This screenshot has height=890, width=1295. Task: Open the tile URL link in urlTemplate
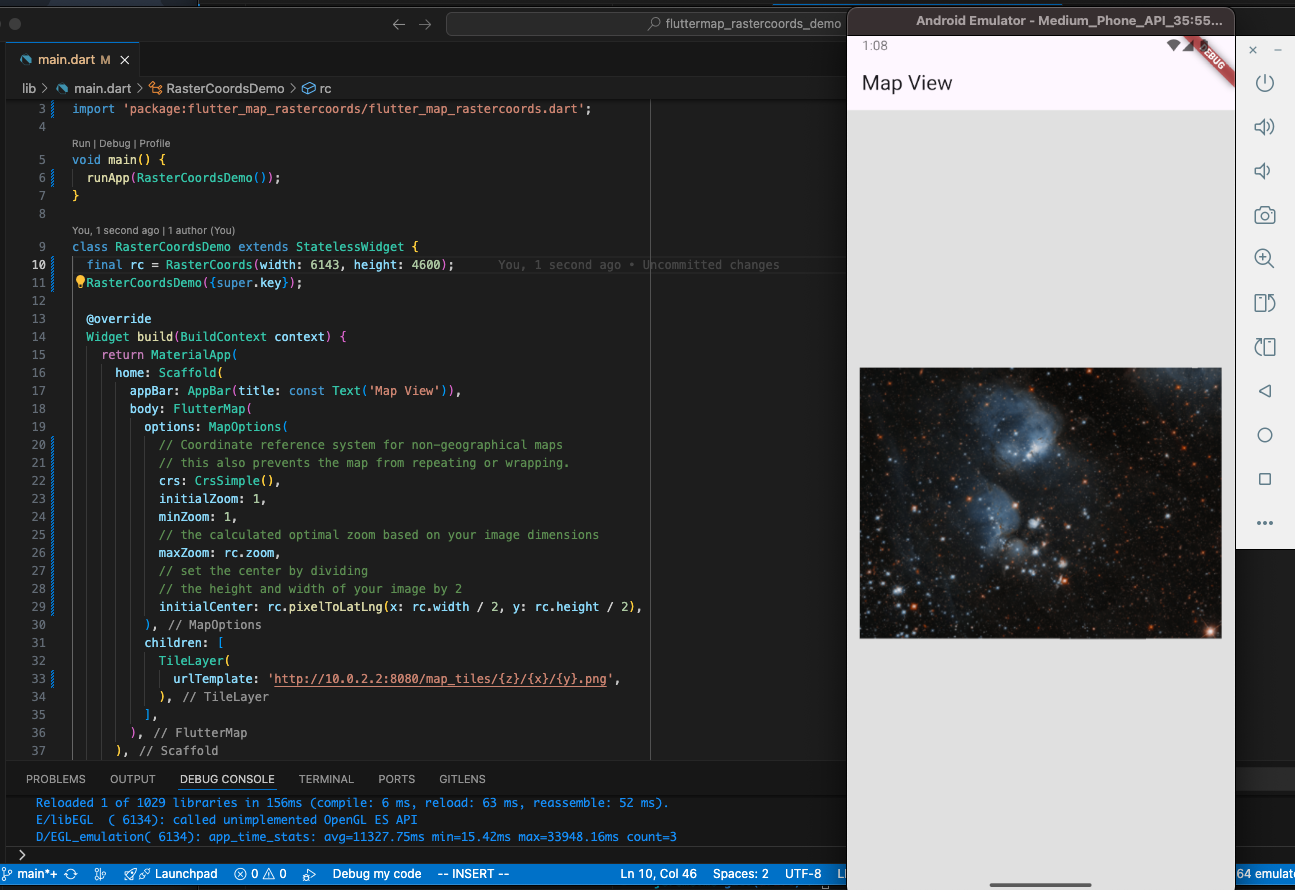440,679
